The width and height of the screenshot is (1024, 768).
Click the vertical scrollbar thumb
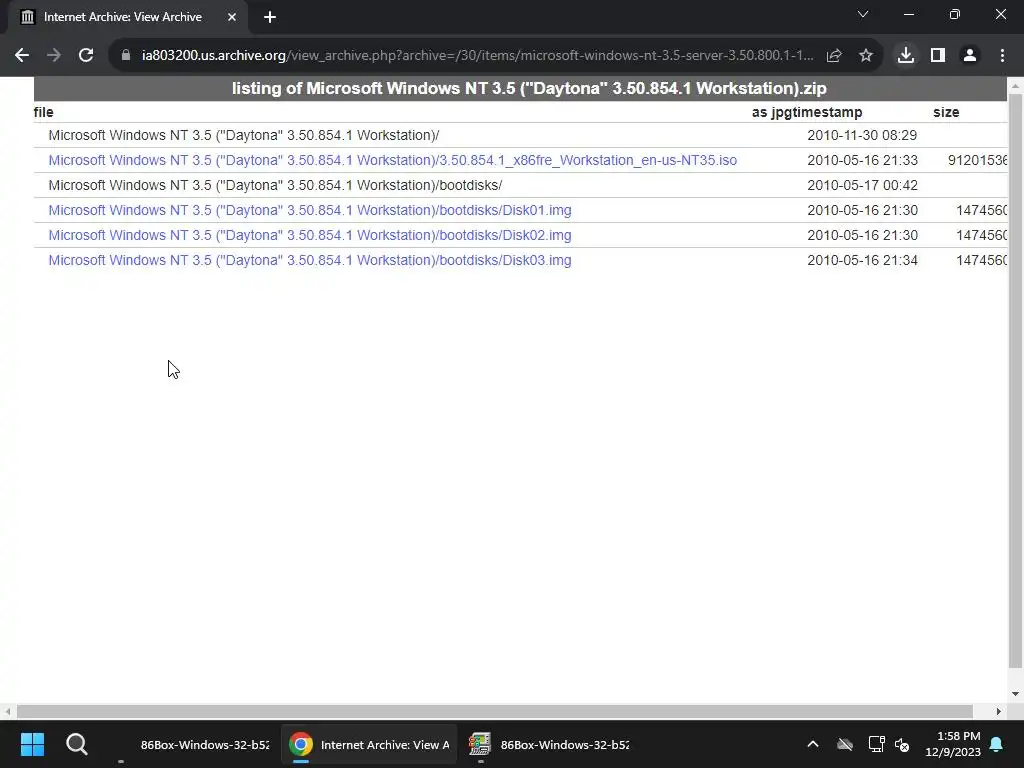[x=1015, y=381]
